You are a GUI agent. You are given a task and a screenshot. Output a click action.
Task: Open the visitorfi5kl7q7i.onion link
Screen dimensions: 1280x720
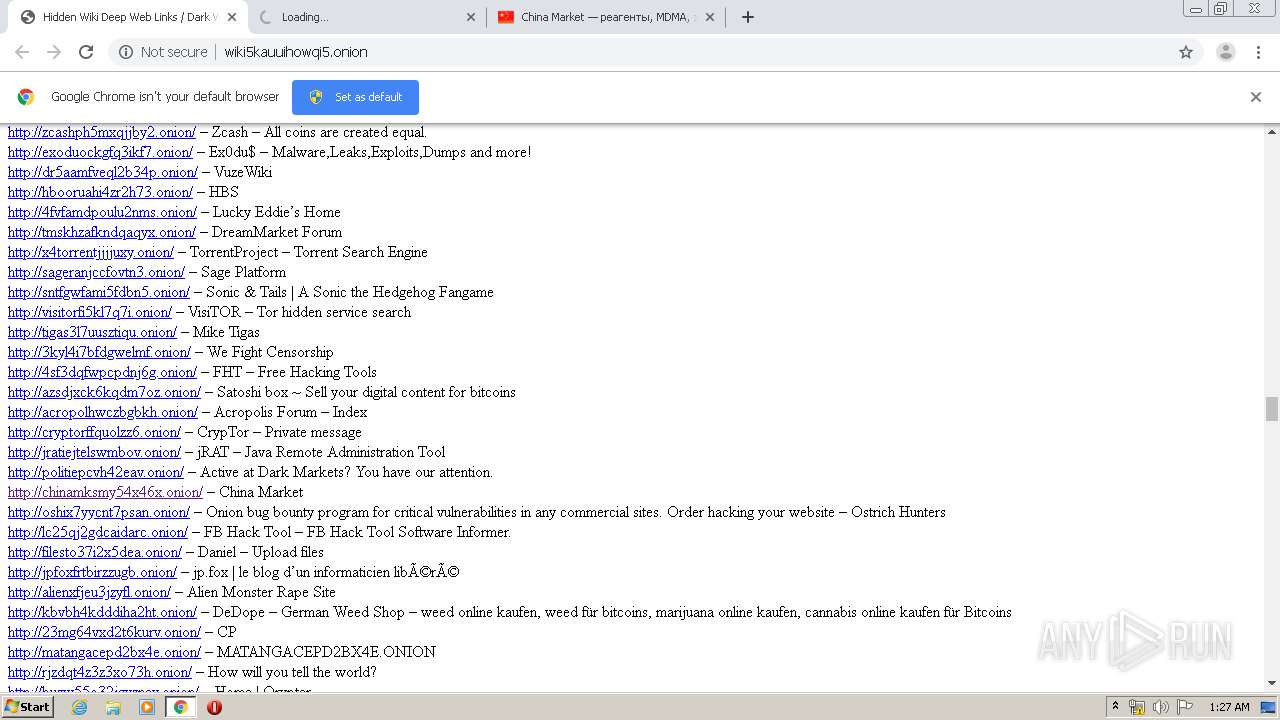(x=90, y=312)
